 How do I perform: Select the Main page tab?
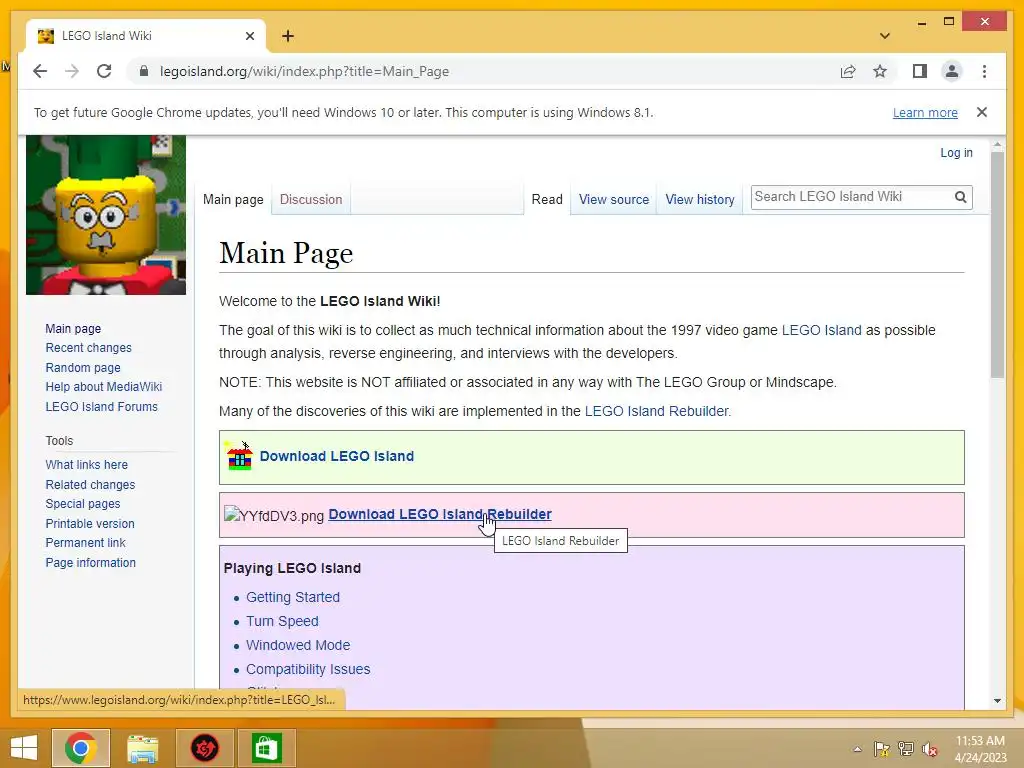pos(233,199)
